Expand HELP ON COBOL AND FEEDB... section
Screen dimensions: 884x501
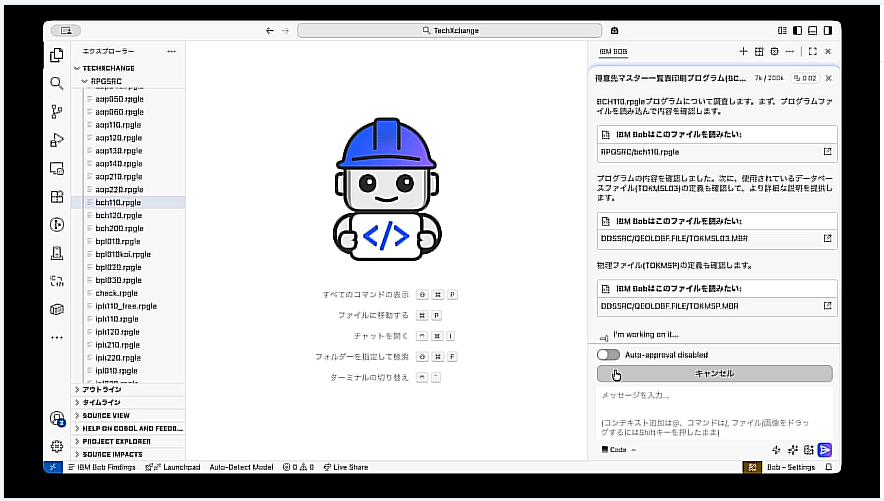[x=129, y=428]
